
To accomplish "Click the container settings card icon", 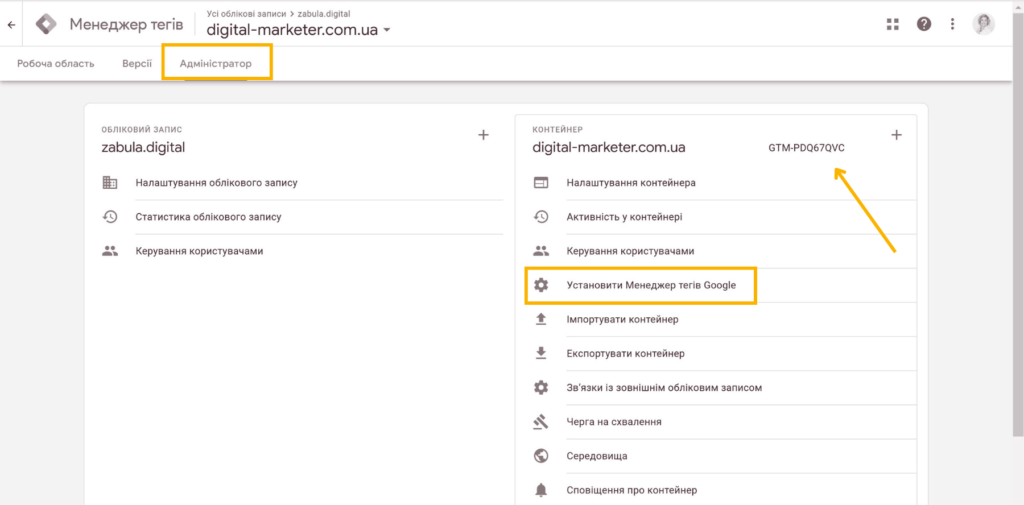I will pyautogui.click(x=541, y=183).
